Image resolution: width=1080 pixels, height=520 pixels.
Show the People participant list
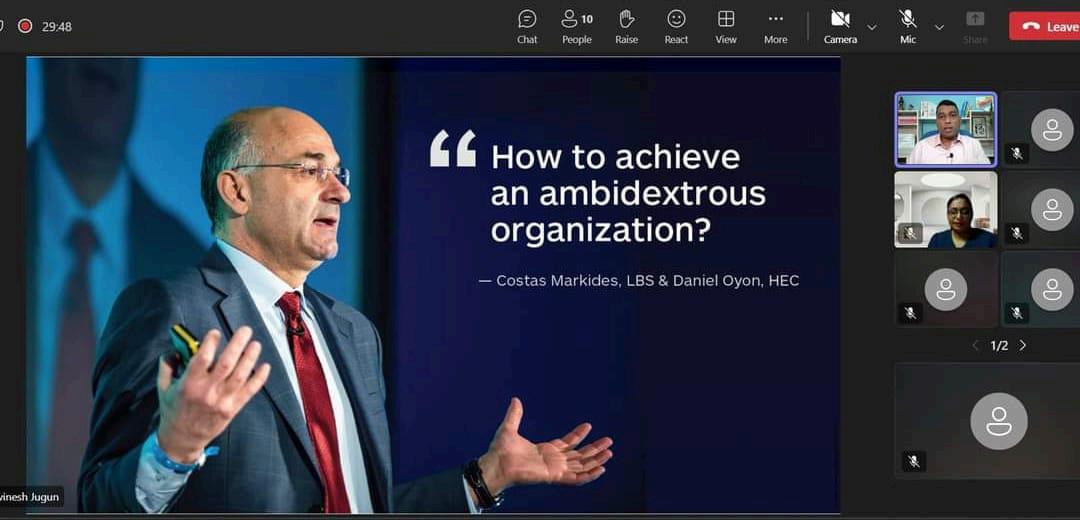pyautogui.click(x=577, y=27)
